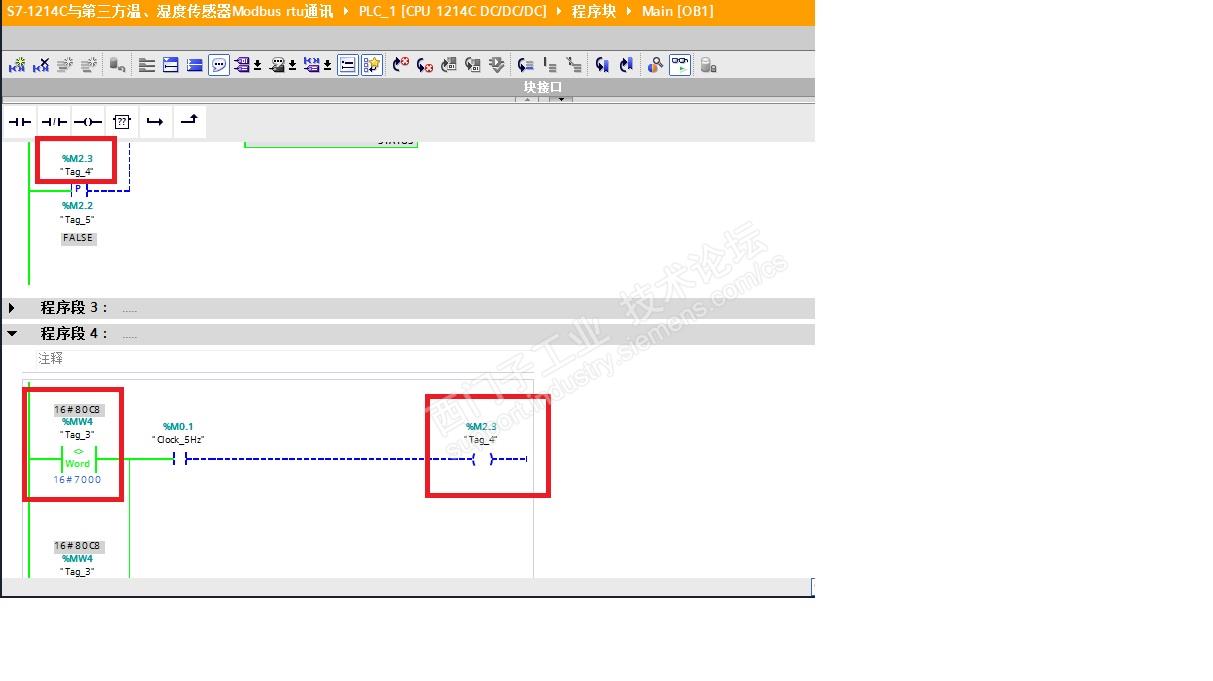
Task: Click the last toolbar icon with cylinder
Action: [708, 65]
